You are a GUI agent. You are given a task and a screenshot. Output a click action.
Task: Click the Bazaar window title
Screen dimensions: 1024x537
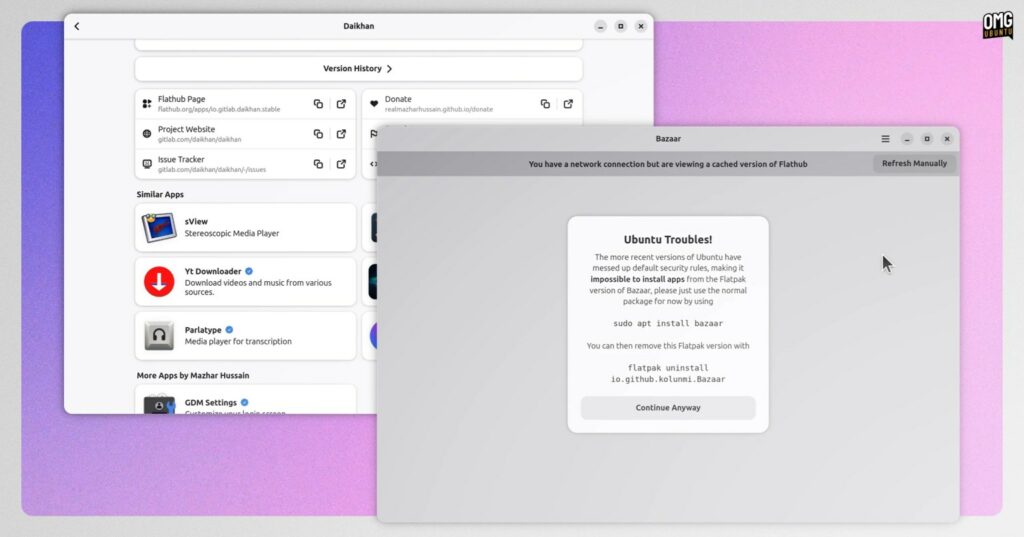pyautogui.click(x=668, y=139)
